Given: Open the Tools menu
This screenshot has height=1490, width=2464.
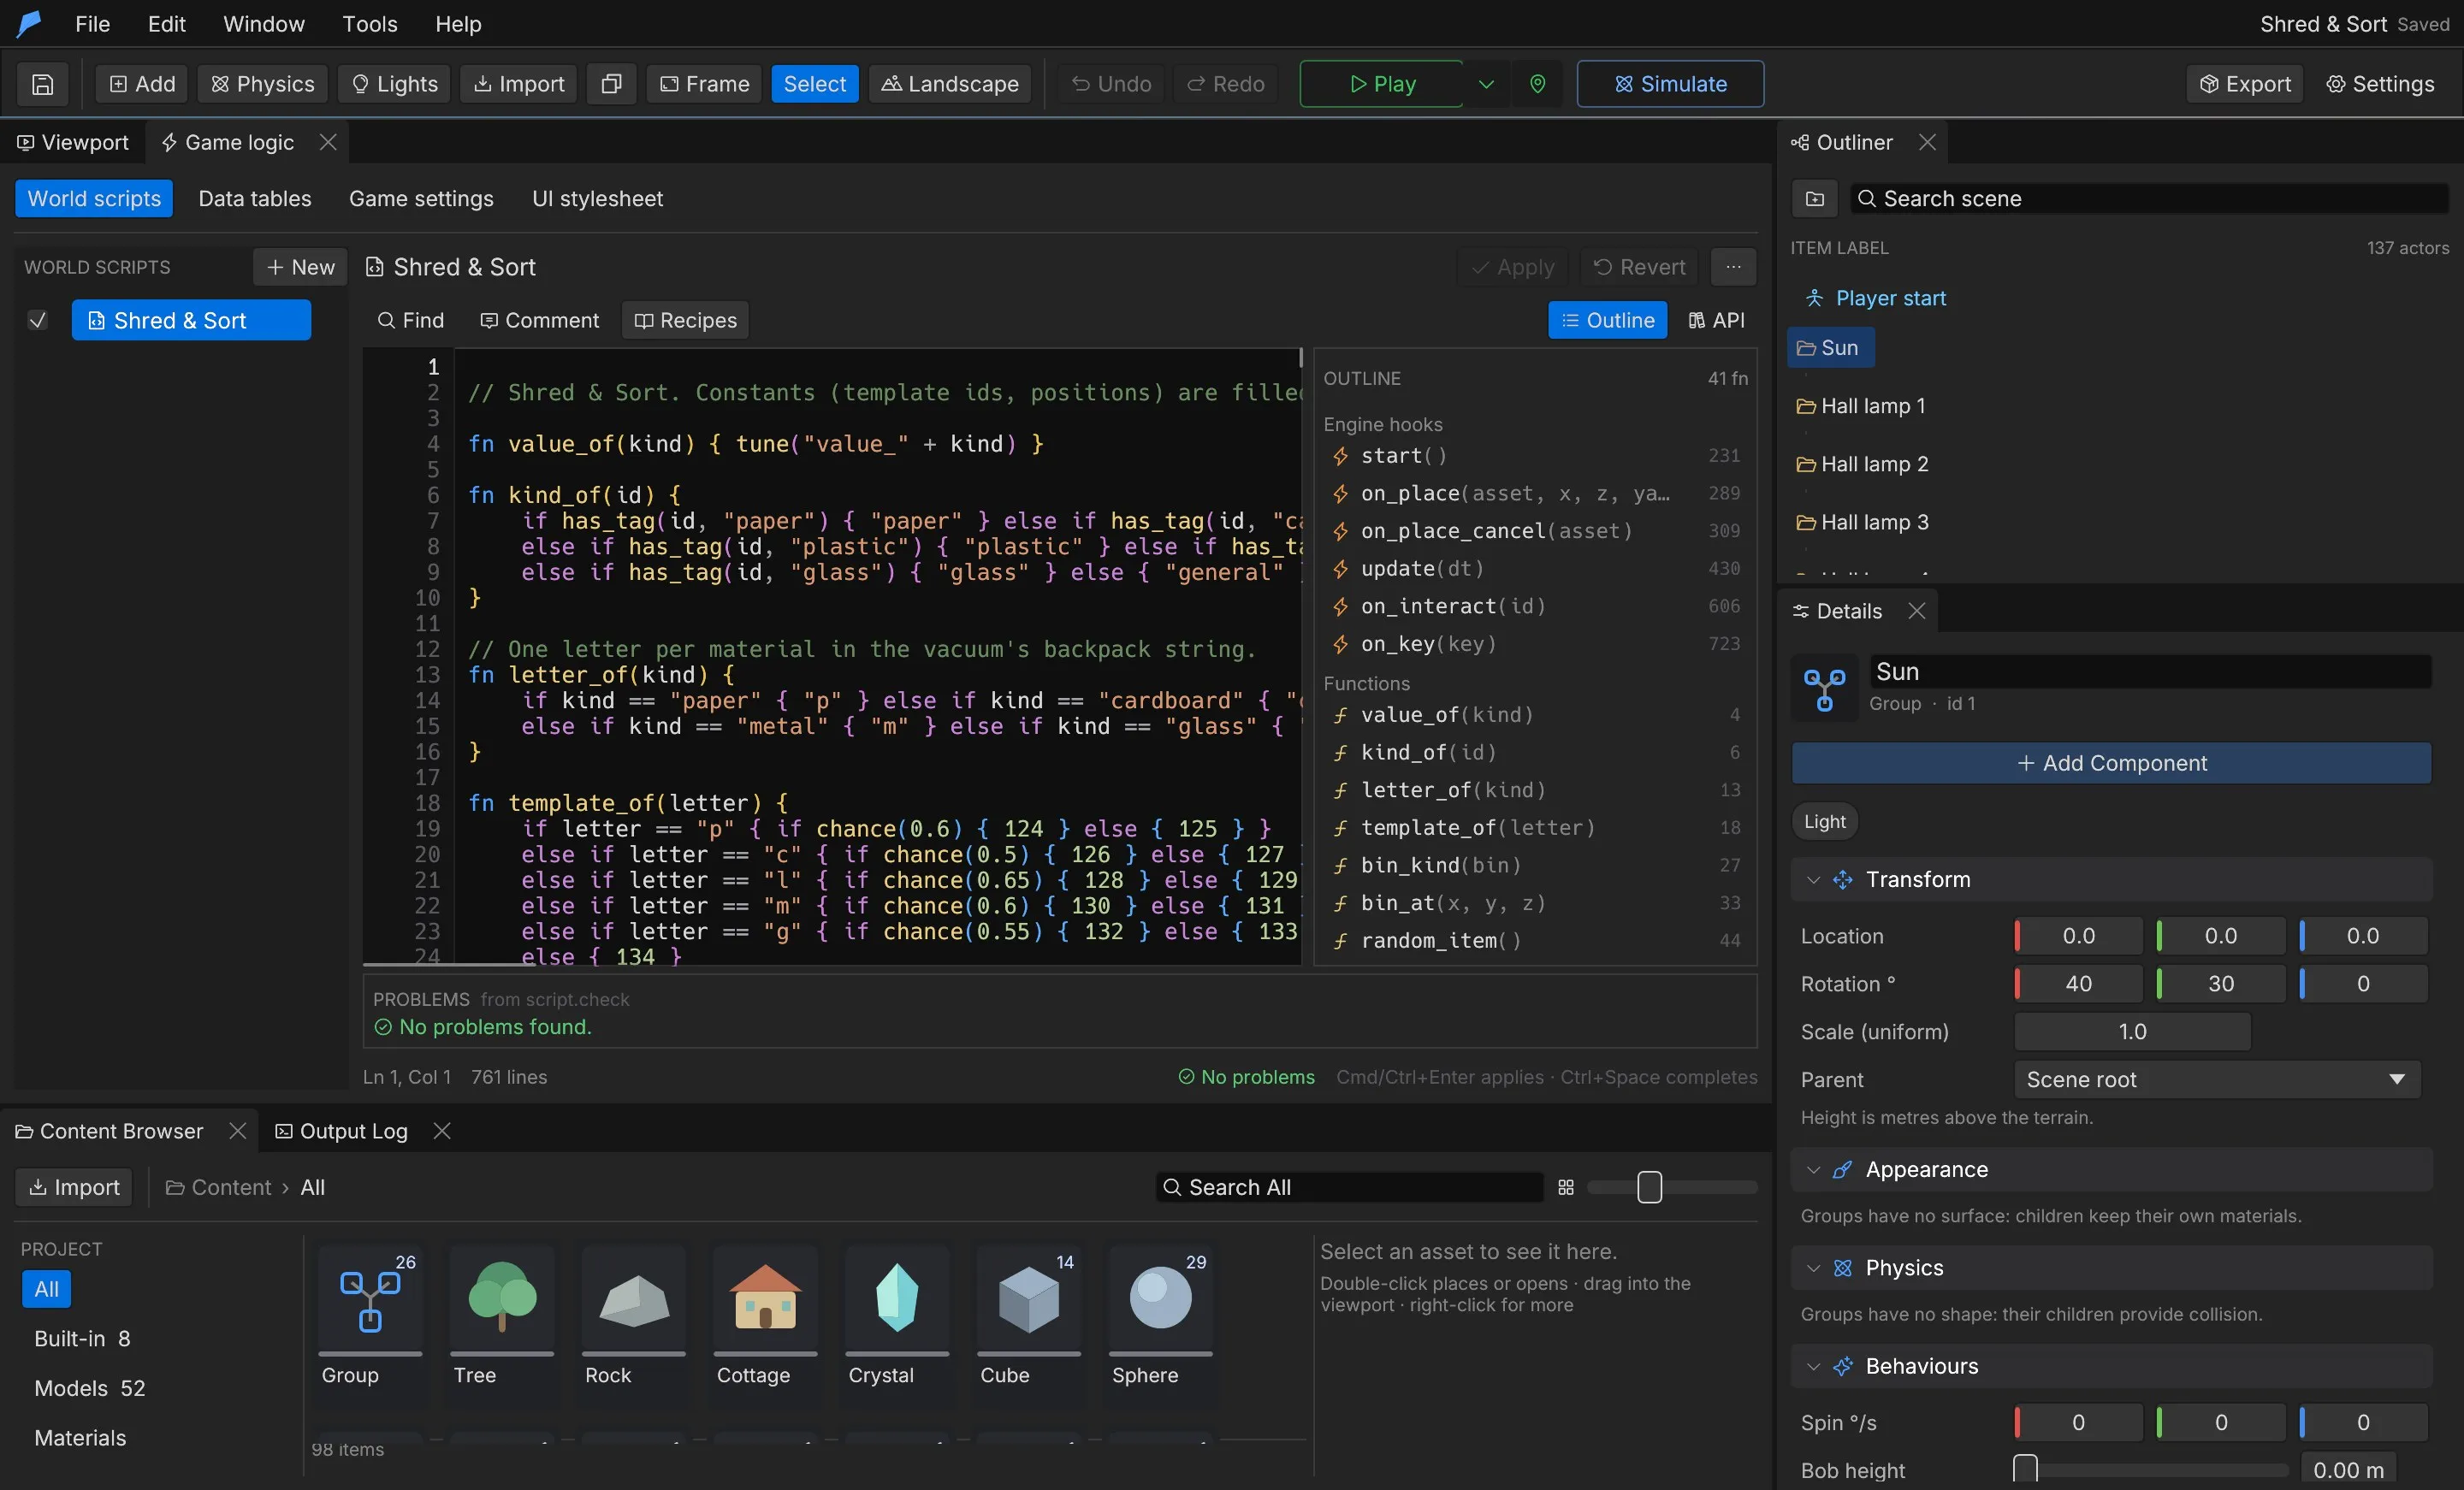Looking at the screenshot, I should click(x=369, y=24).
